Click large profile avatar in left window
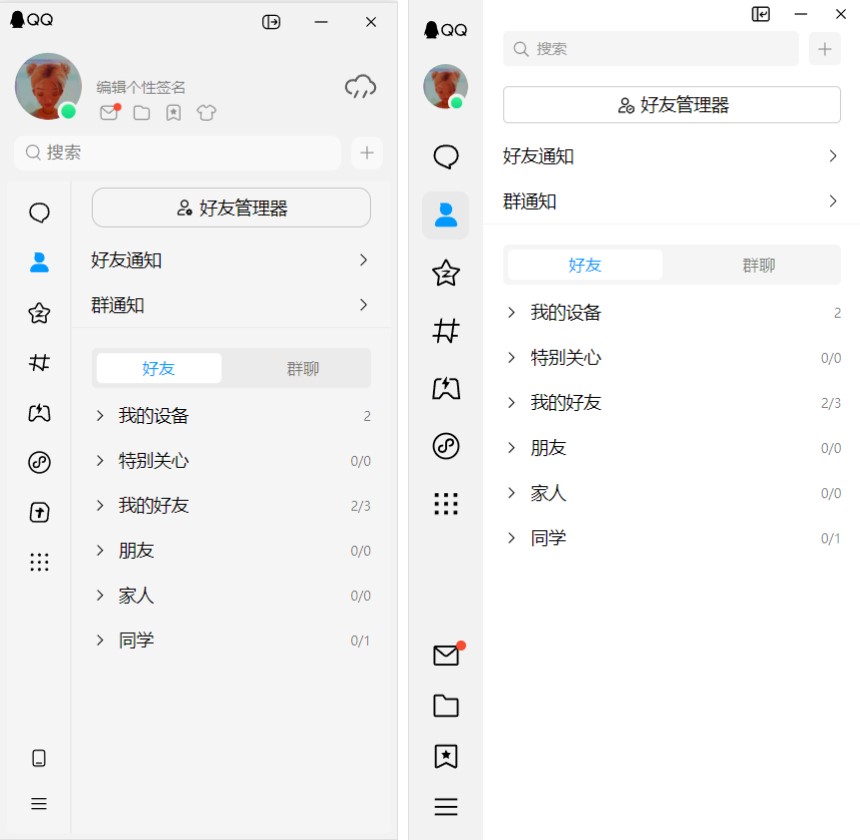The image size is (860, 840). pos(48,86)
